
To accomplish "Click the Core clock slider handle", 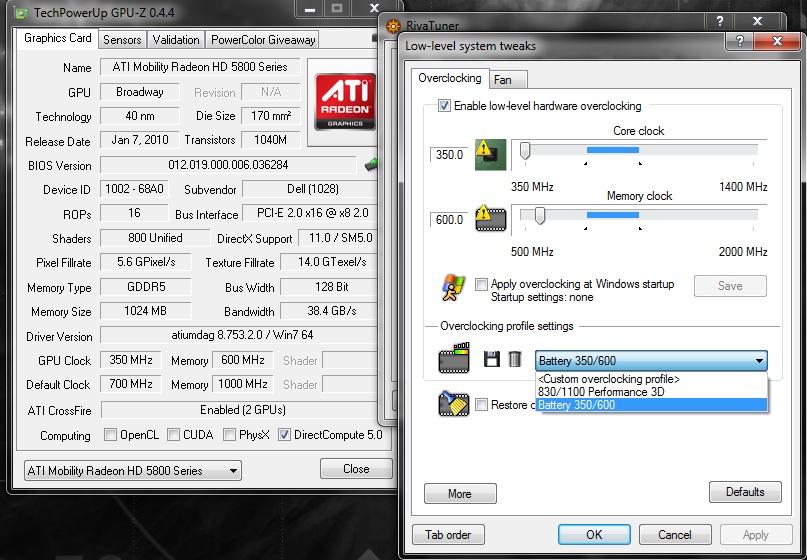I will coord(524,151).
